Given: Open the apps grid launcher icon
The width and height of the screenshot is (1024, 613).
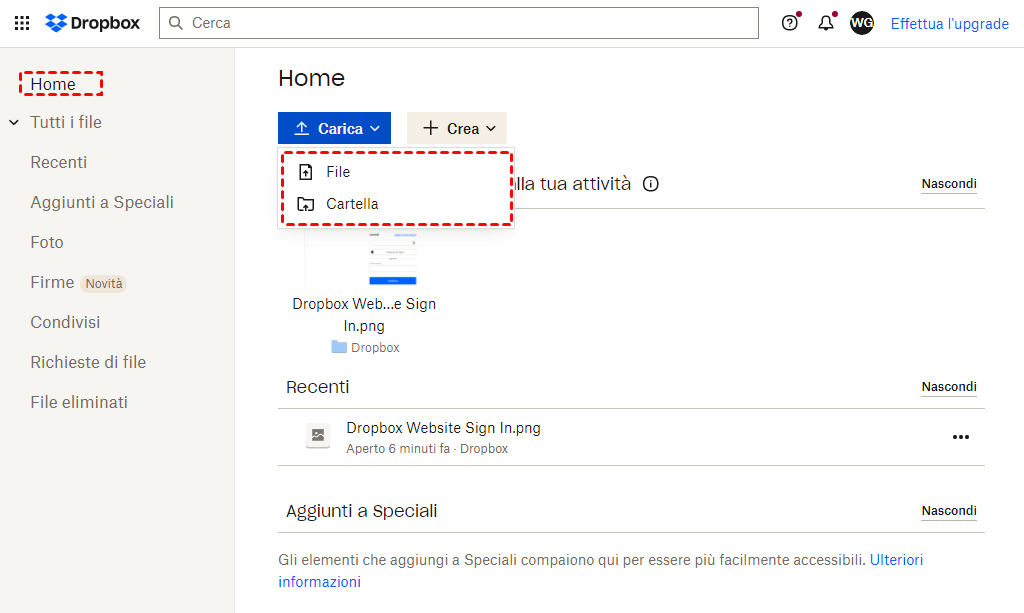Looking at the screenshot, I should (22, 23).
